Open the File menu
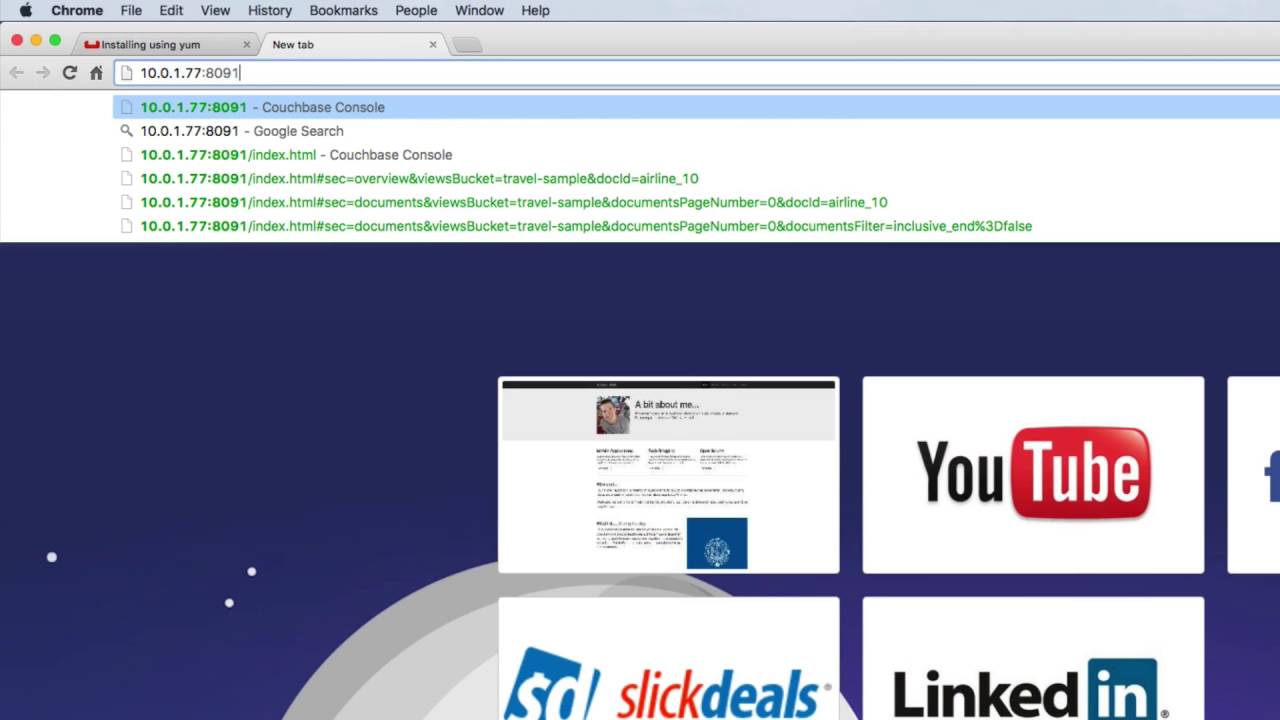The height and width of the screenshot is (720, 1280). 131,10
